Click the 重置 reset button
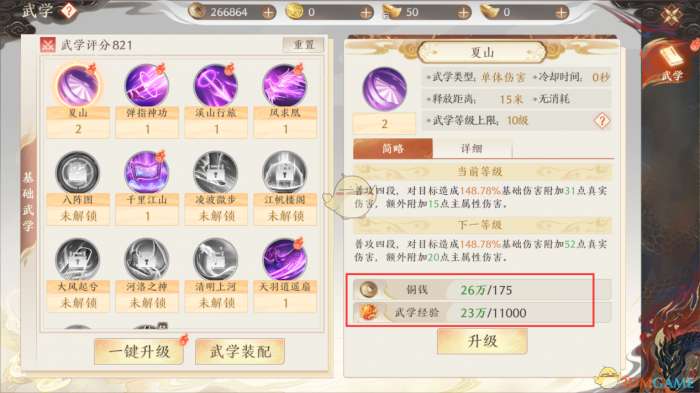This screenshot has width=700, height=393. [x=304, y=45]
